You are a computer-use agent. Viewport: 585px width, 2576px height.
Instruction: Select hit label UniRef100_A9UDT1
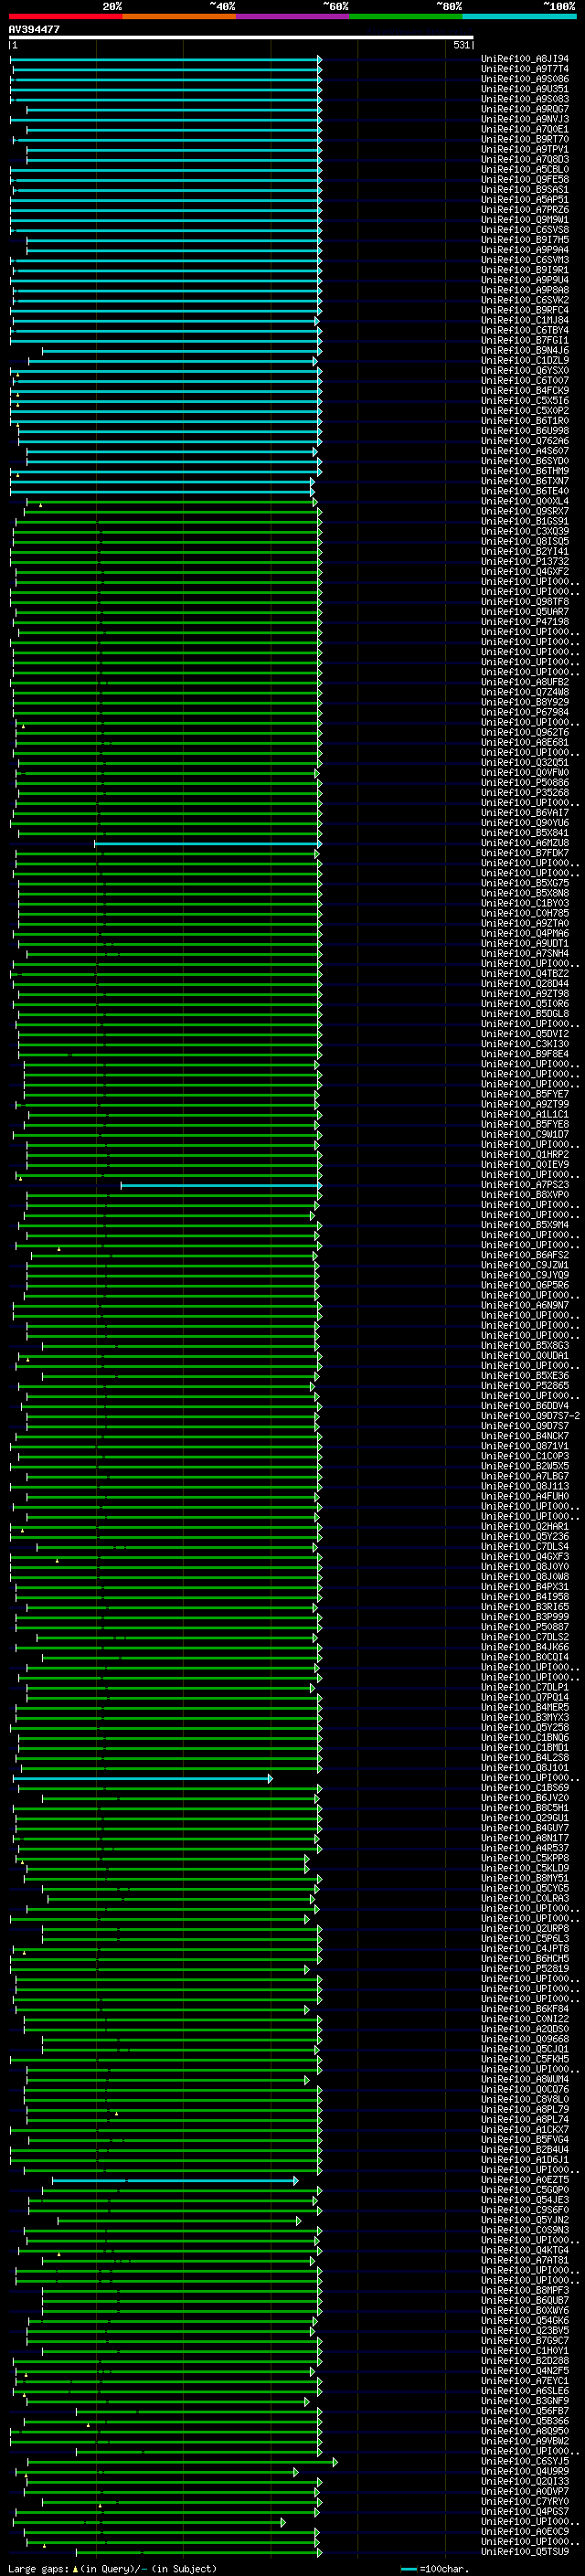tap(525, 944)
